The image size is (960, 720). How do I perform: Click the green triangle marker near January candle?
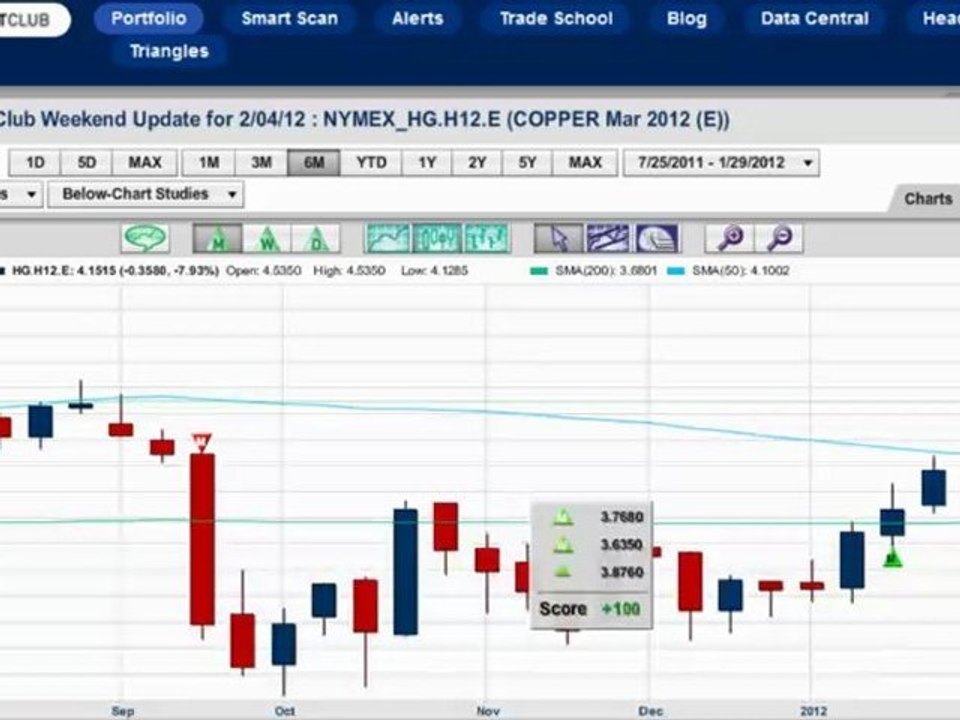893,558
